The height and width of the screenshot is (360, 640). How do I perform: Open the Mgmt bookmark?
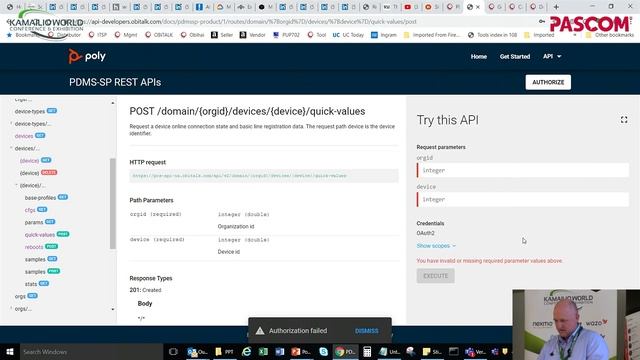(126, 35)
